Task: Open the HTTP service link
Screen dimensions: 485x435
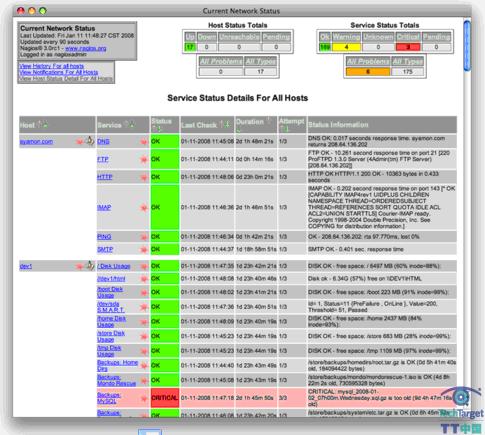Action: [x=105, y=177]
